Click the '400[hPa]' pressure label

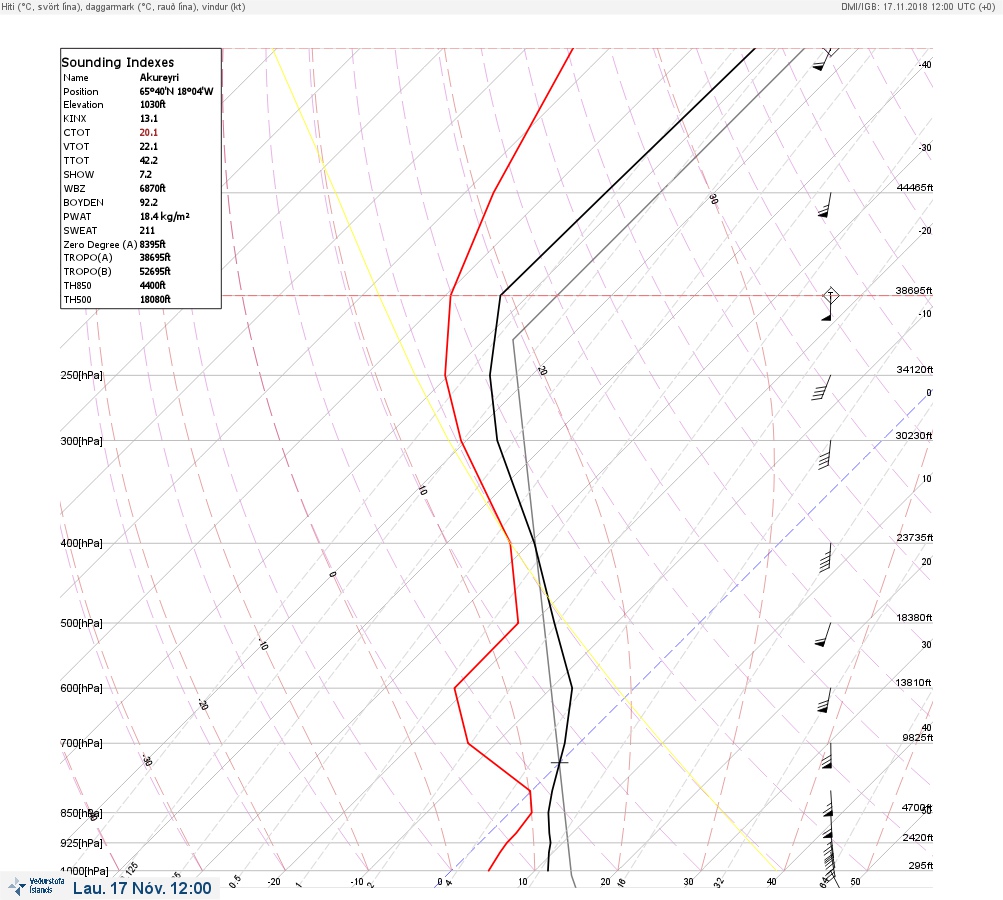[x=81, y=543]
